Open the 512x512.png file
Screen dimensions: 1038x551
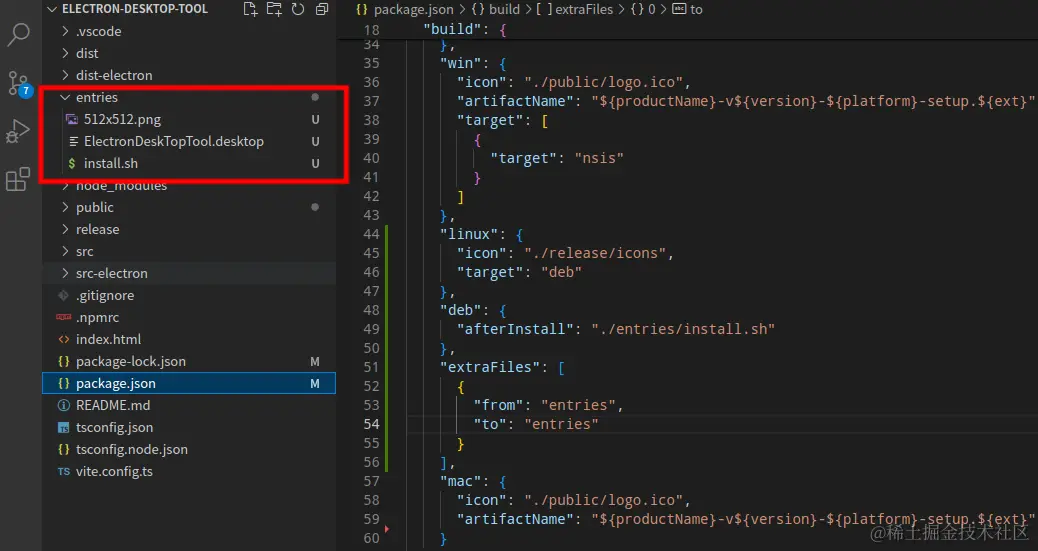[x=189, y=119]
